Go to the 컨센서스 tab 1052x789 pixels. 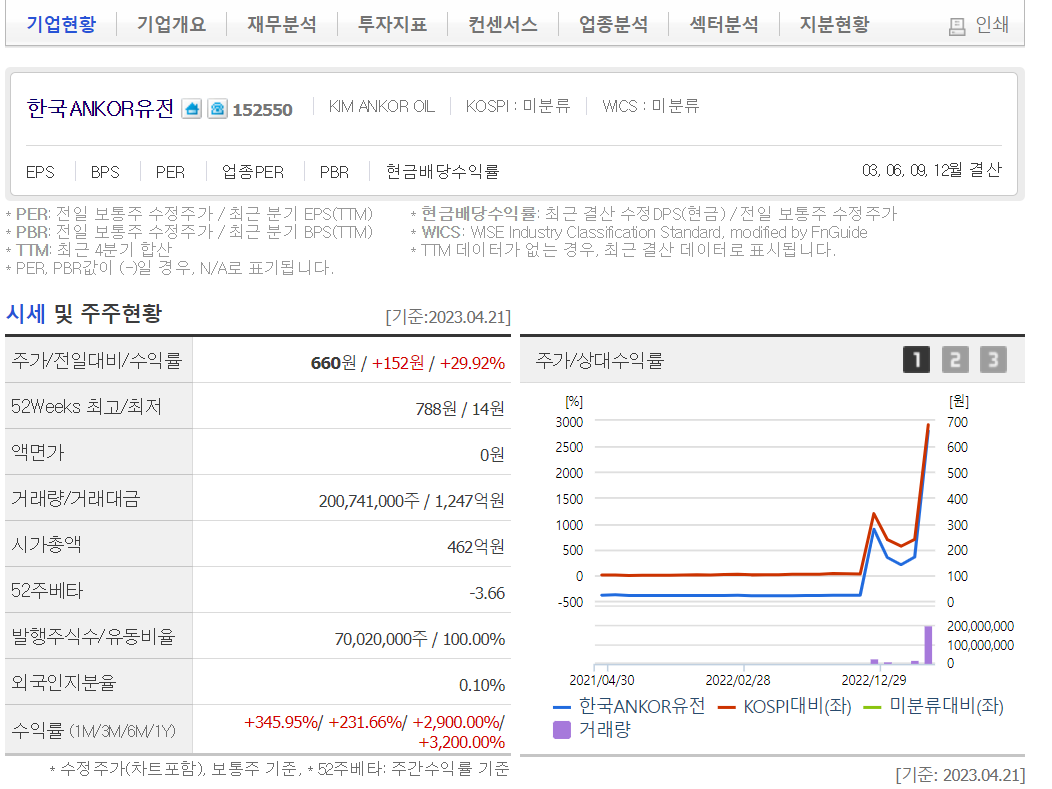503,24
